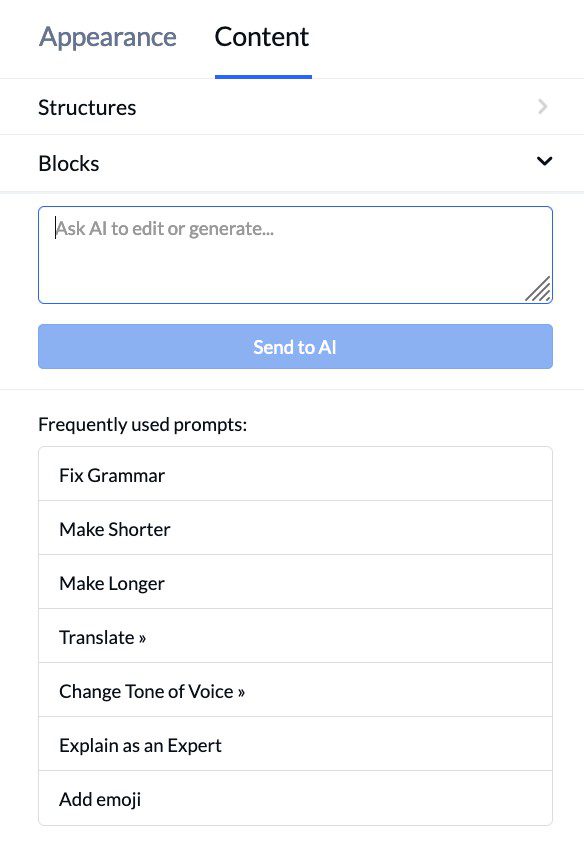
Task: Expand the Structures section
Action: (290, 107)
